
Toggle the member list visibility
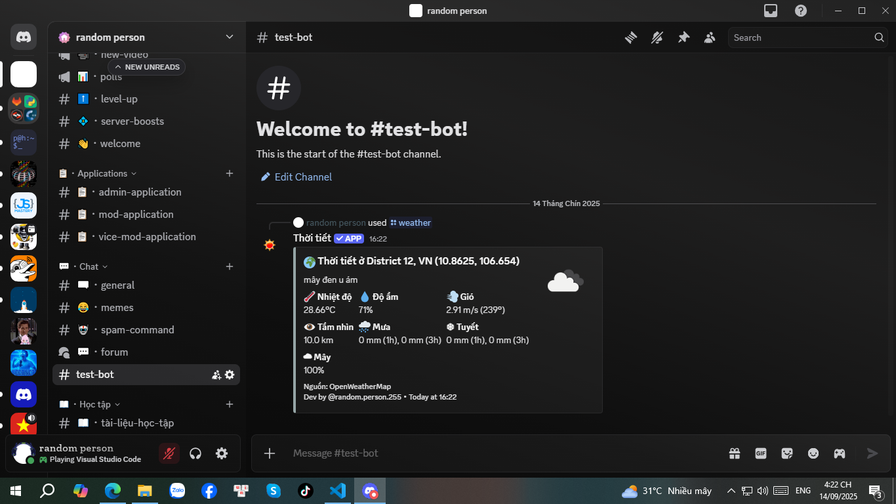click(x=709, y=38)
